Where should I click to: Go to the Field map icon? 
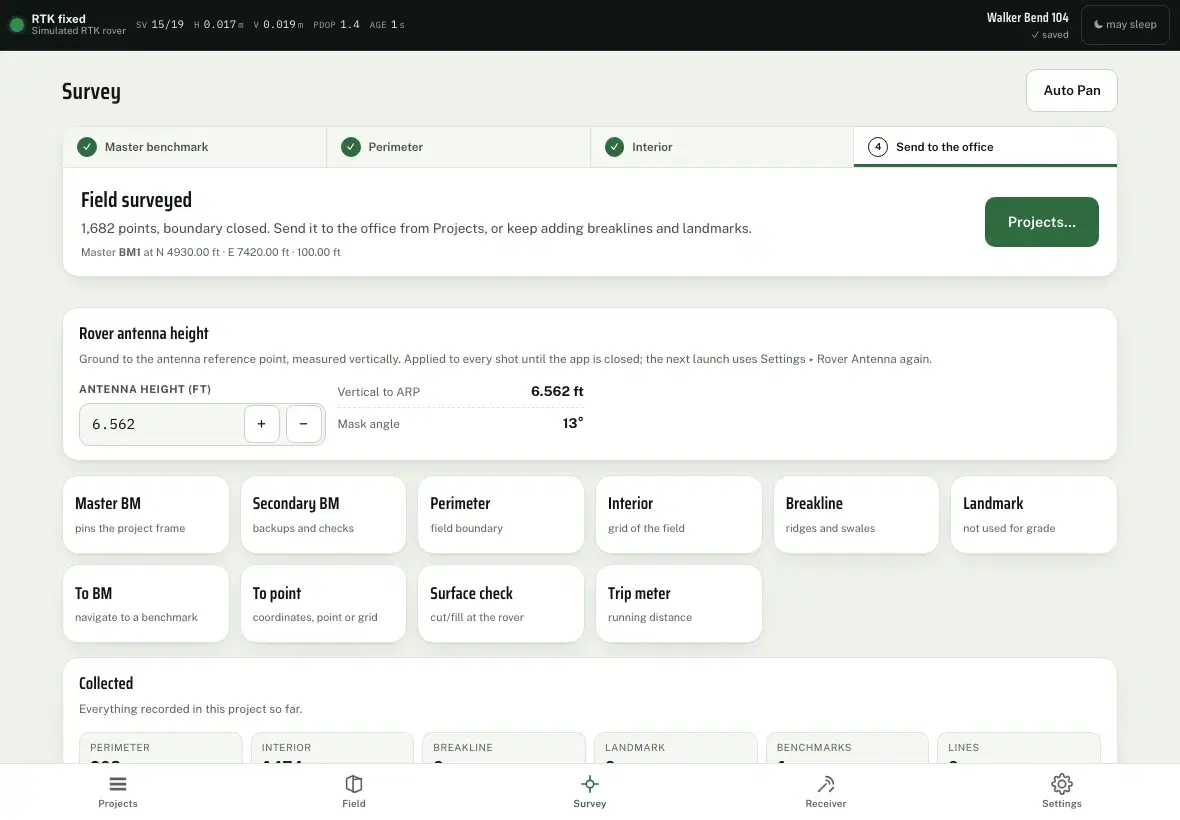[354, 784]
